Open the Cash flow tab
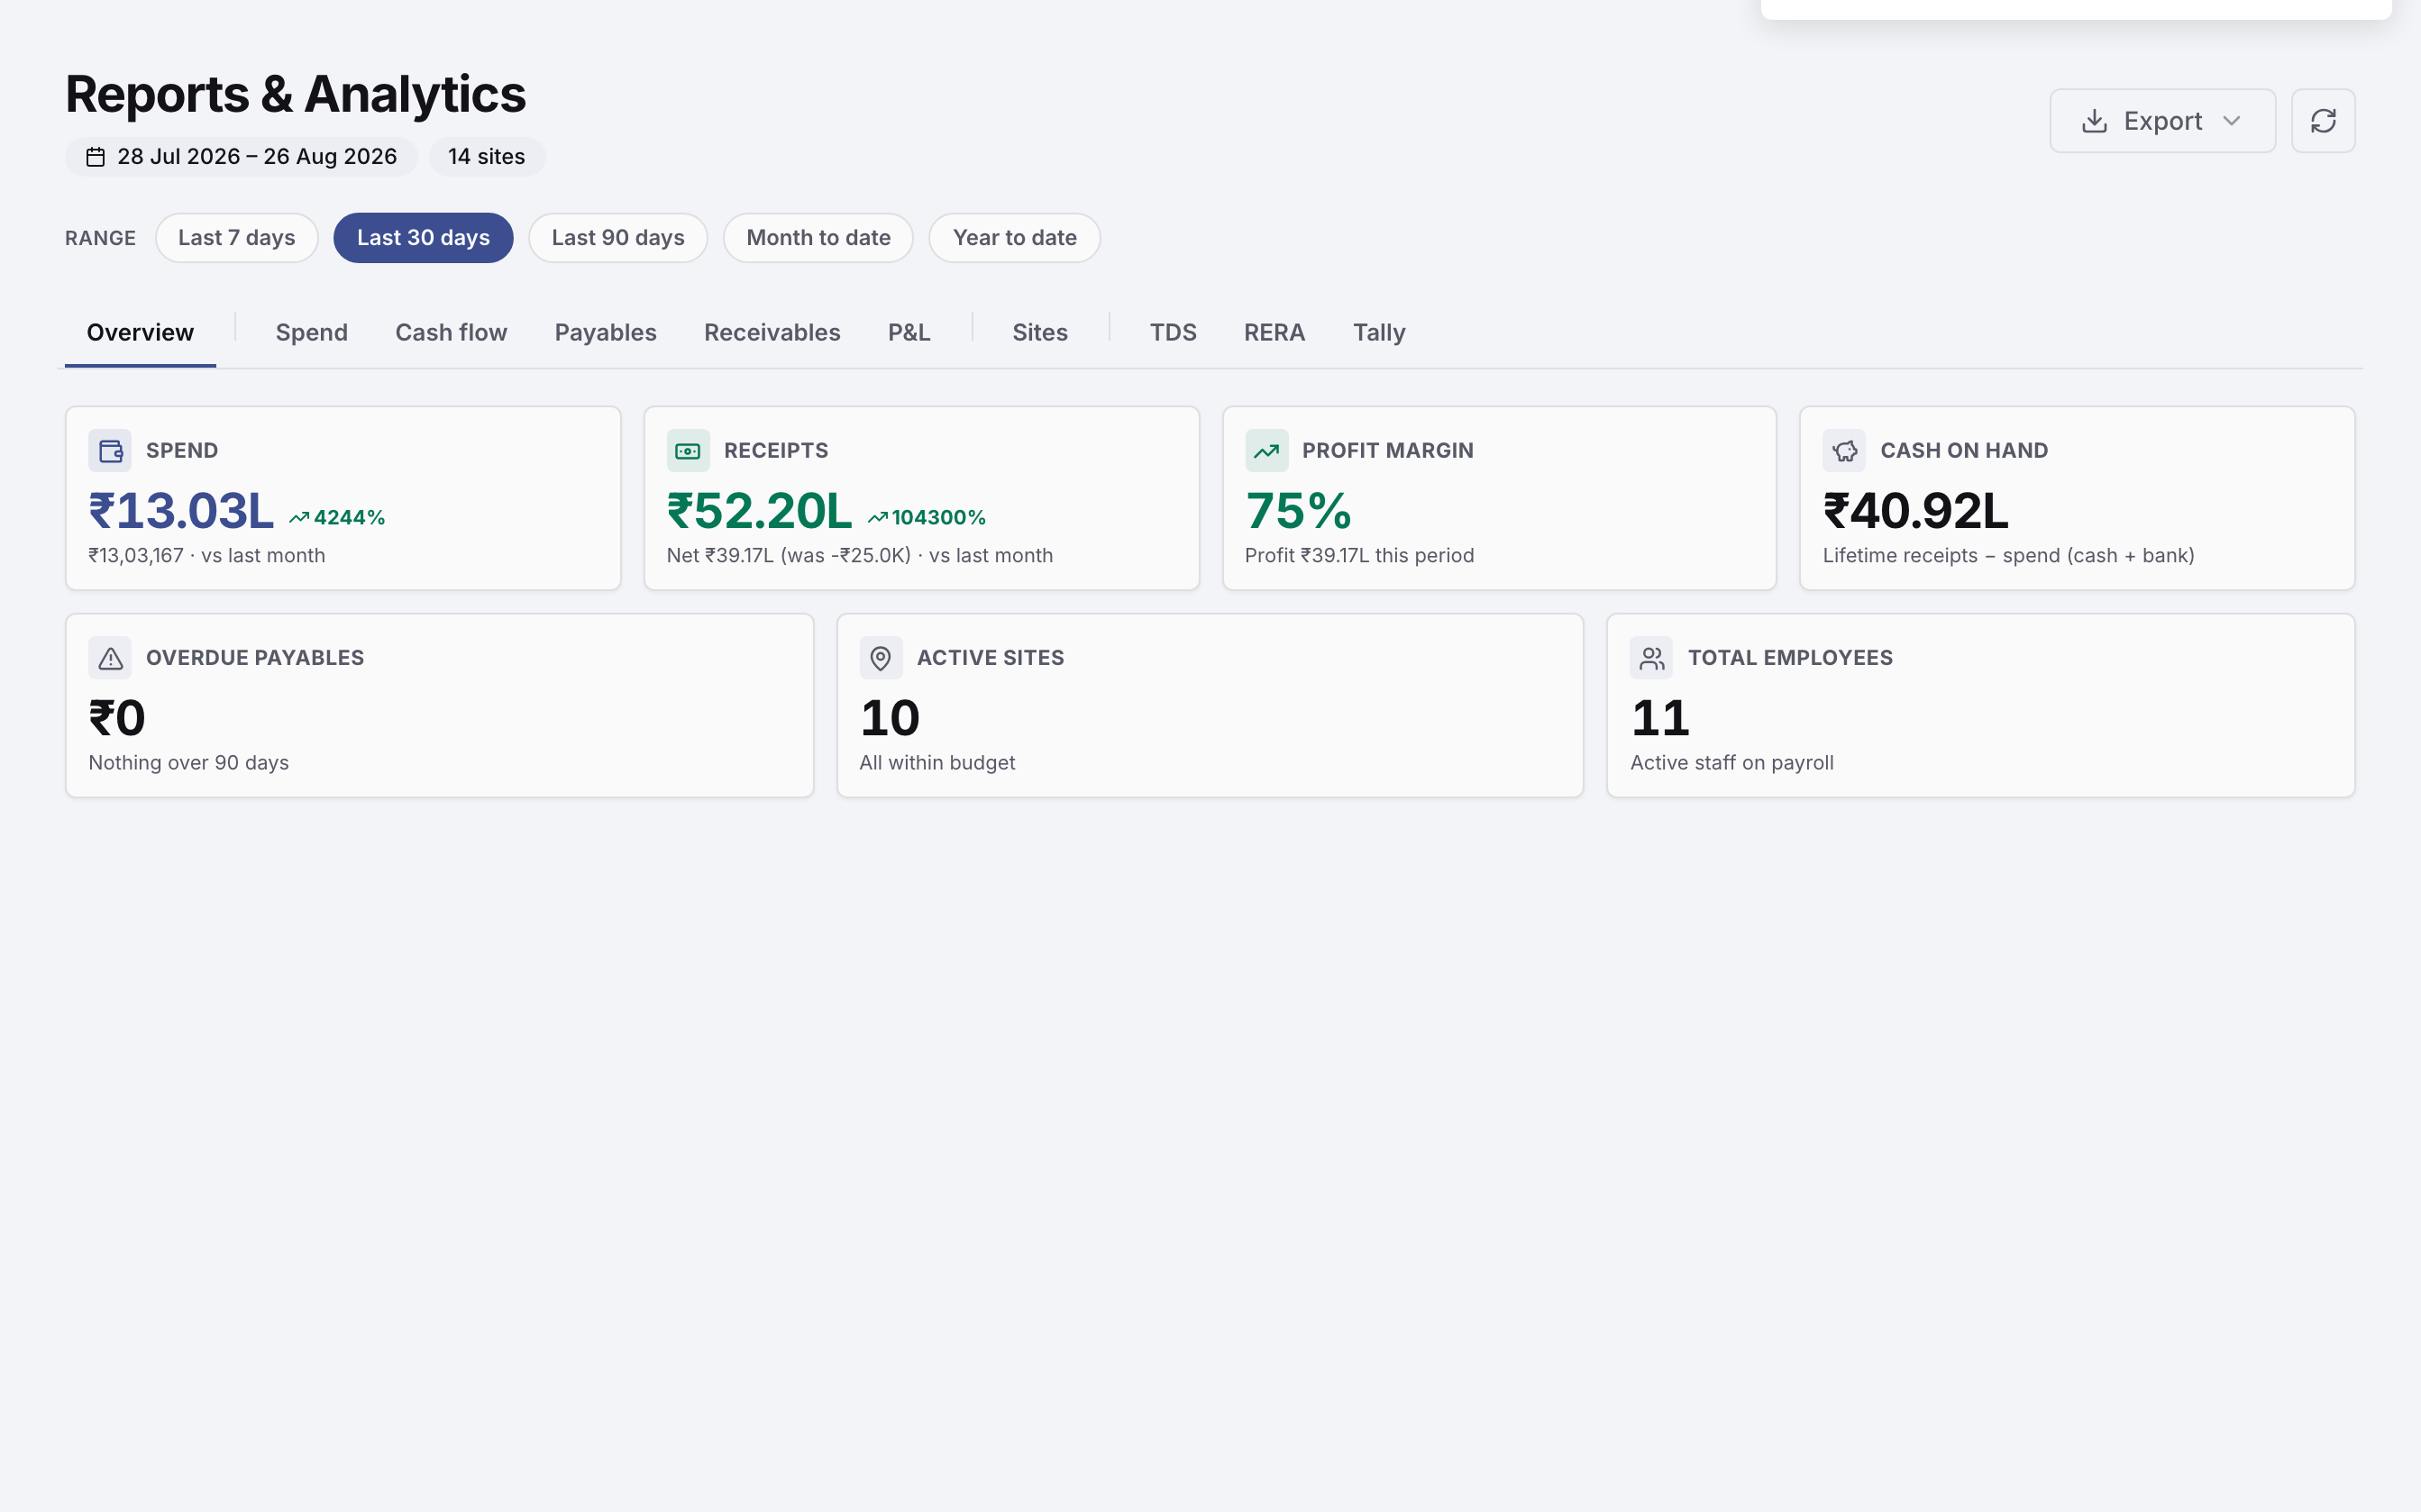 (x=451, y=333)
